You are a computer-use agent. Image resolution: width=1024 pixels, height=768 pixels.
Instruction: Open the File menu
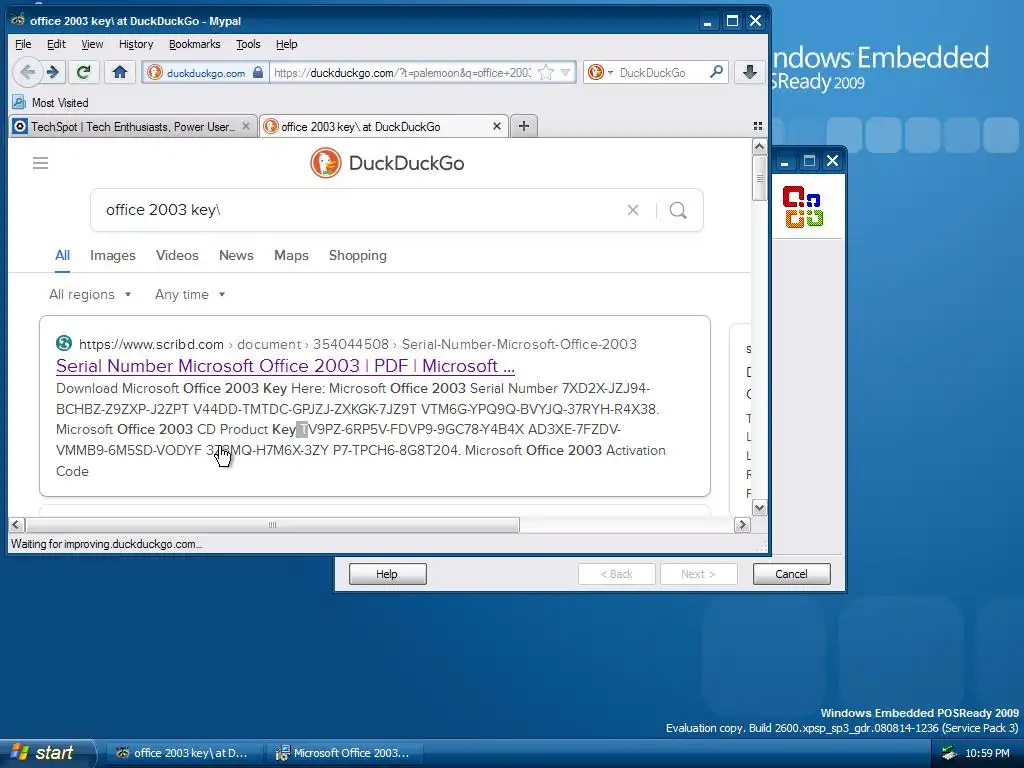click(23, 44)
